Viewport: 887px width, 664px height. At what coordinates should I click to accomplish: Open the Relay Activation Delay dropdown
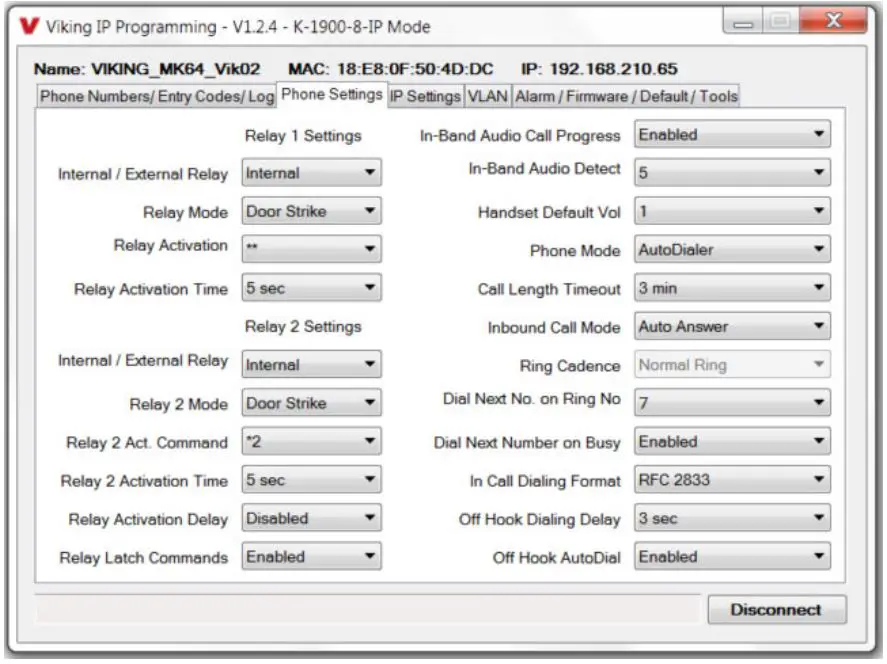pos(312,518)
